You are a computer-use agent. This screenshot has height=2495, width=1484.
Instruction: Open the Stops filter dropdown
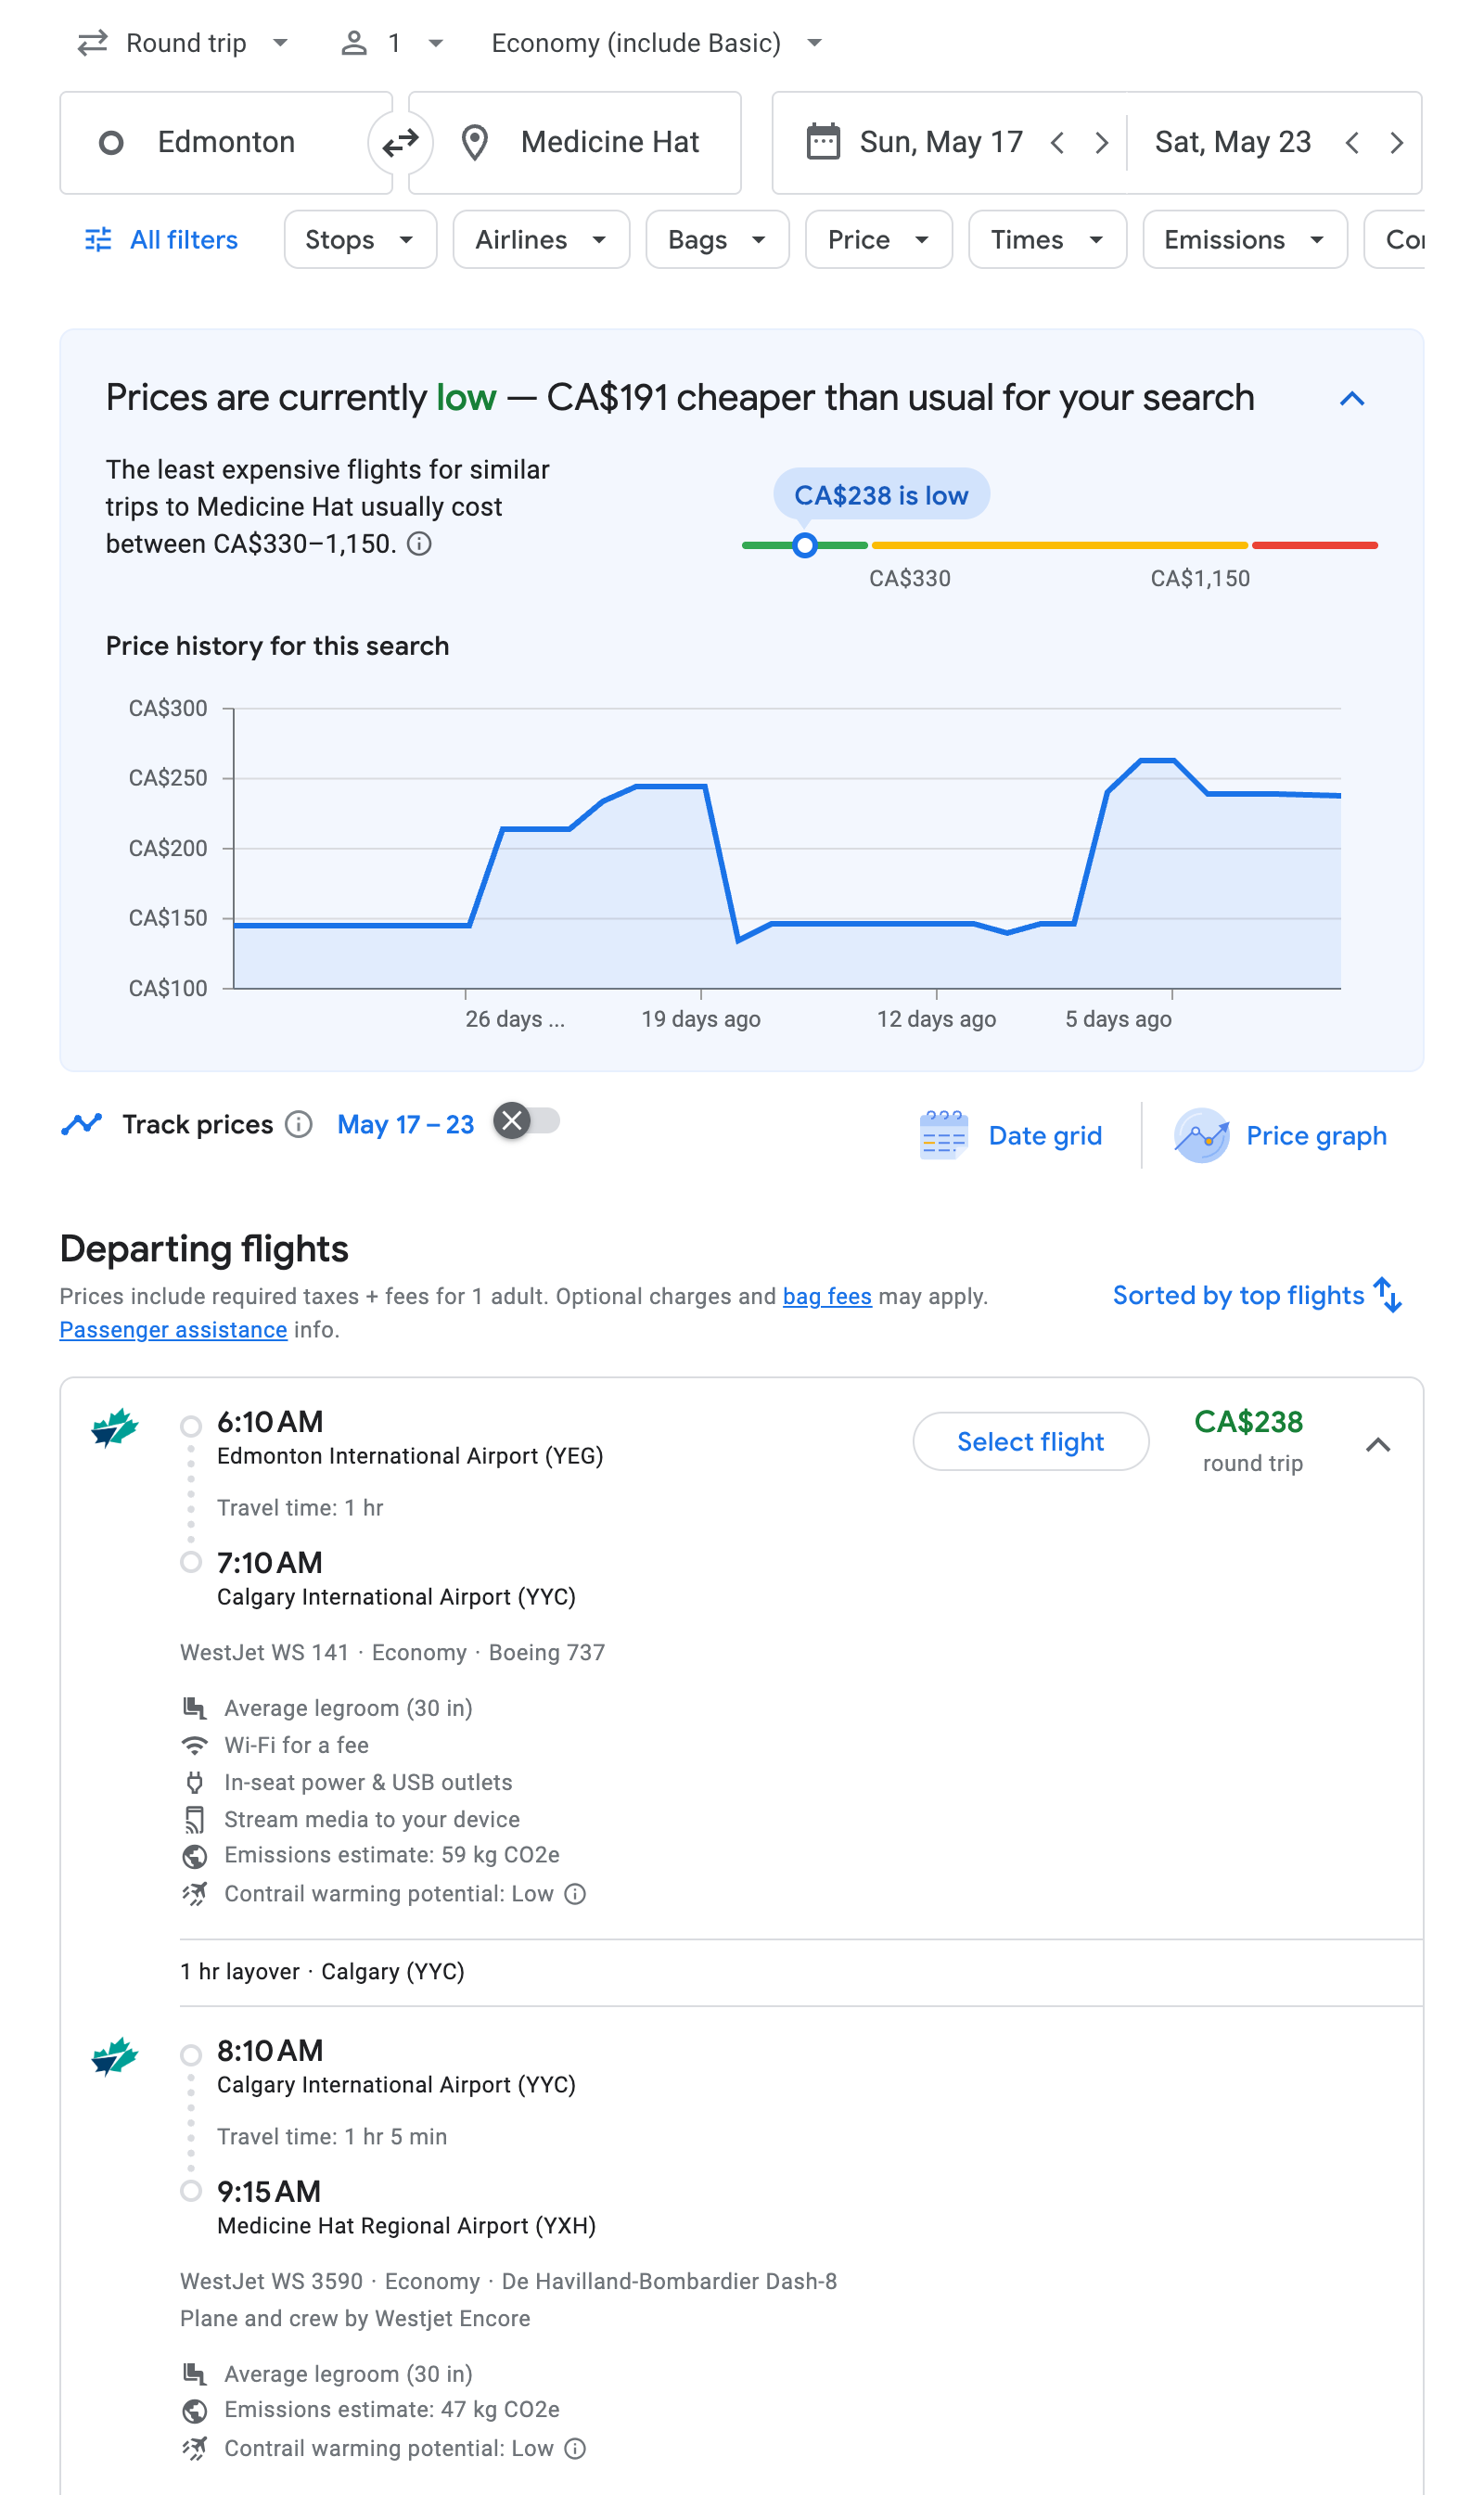[359, 239]
